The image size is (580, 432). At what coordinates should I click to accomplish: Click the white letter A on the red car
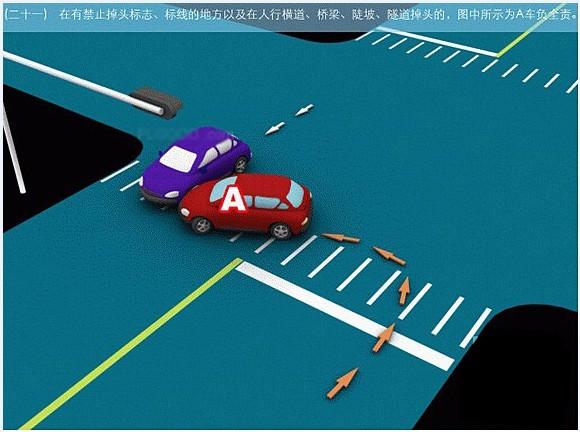[233, 199]
